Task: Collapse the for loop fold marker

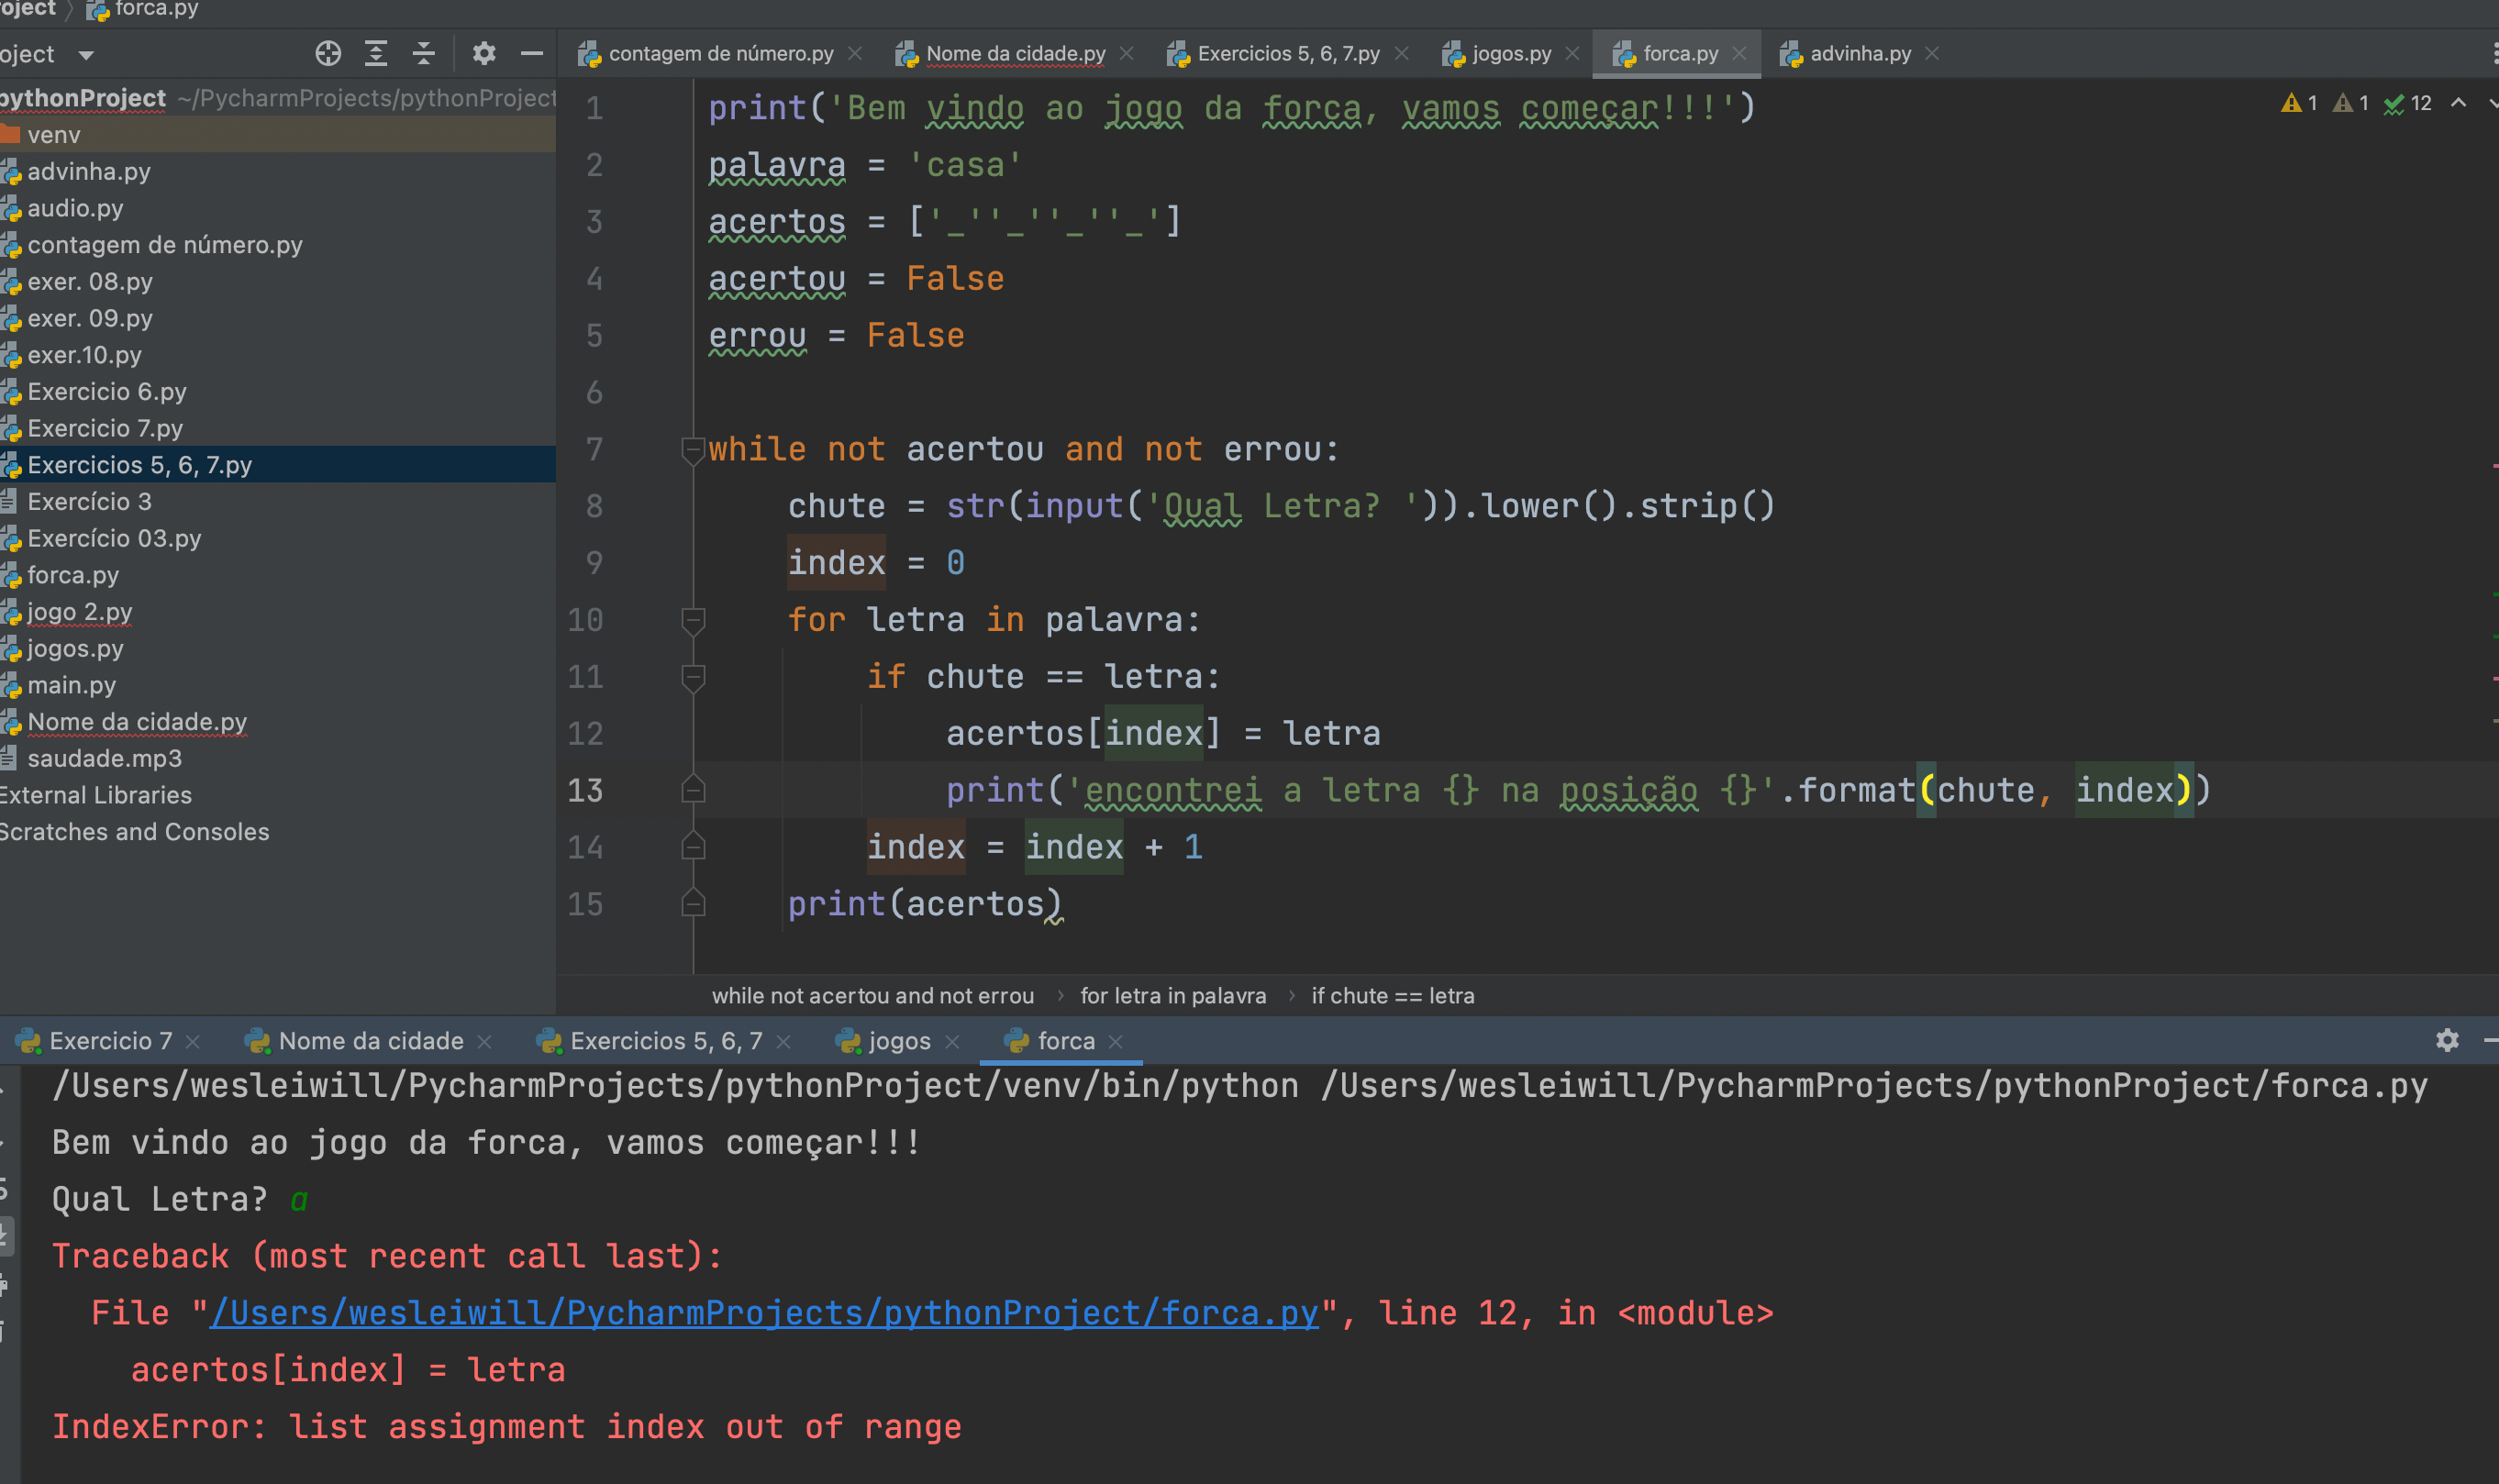Action: [693, 620]
